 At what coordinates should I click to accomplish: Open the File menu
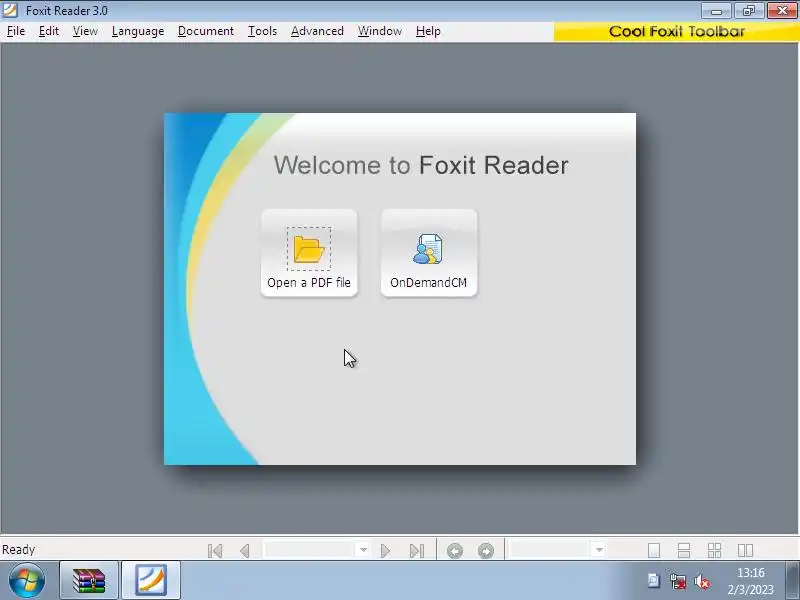point(16,31)
